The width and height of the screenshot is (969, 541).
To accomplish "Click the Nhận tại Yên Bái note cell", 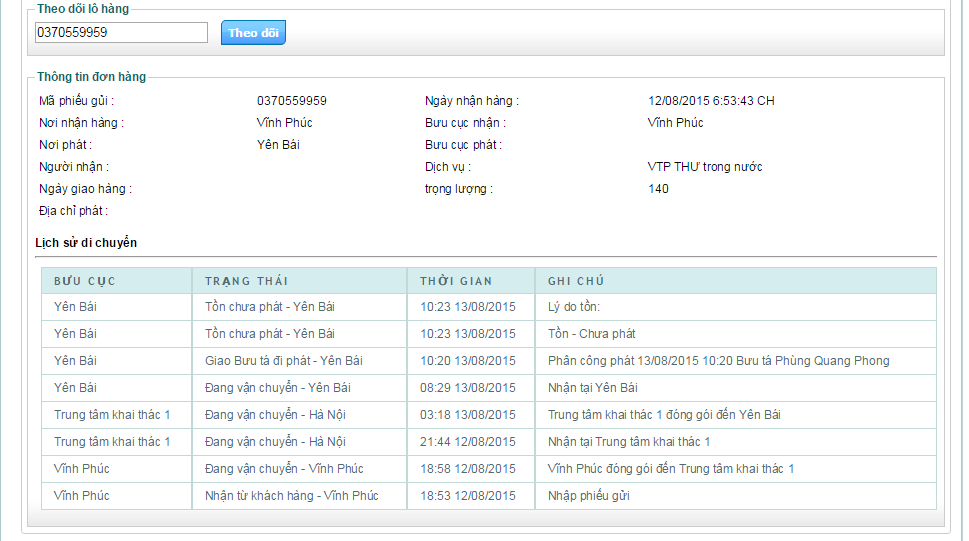I will (x=592, y=388).
